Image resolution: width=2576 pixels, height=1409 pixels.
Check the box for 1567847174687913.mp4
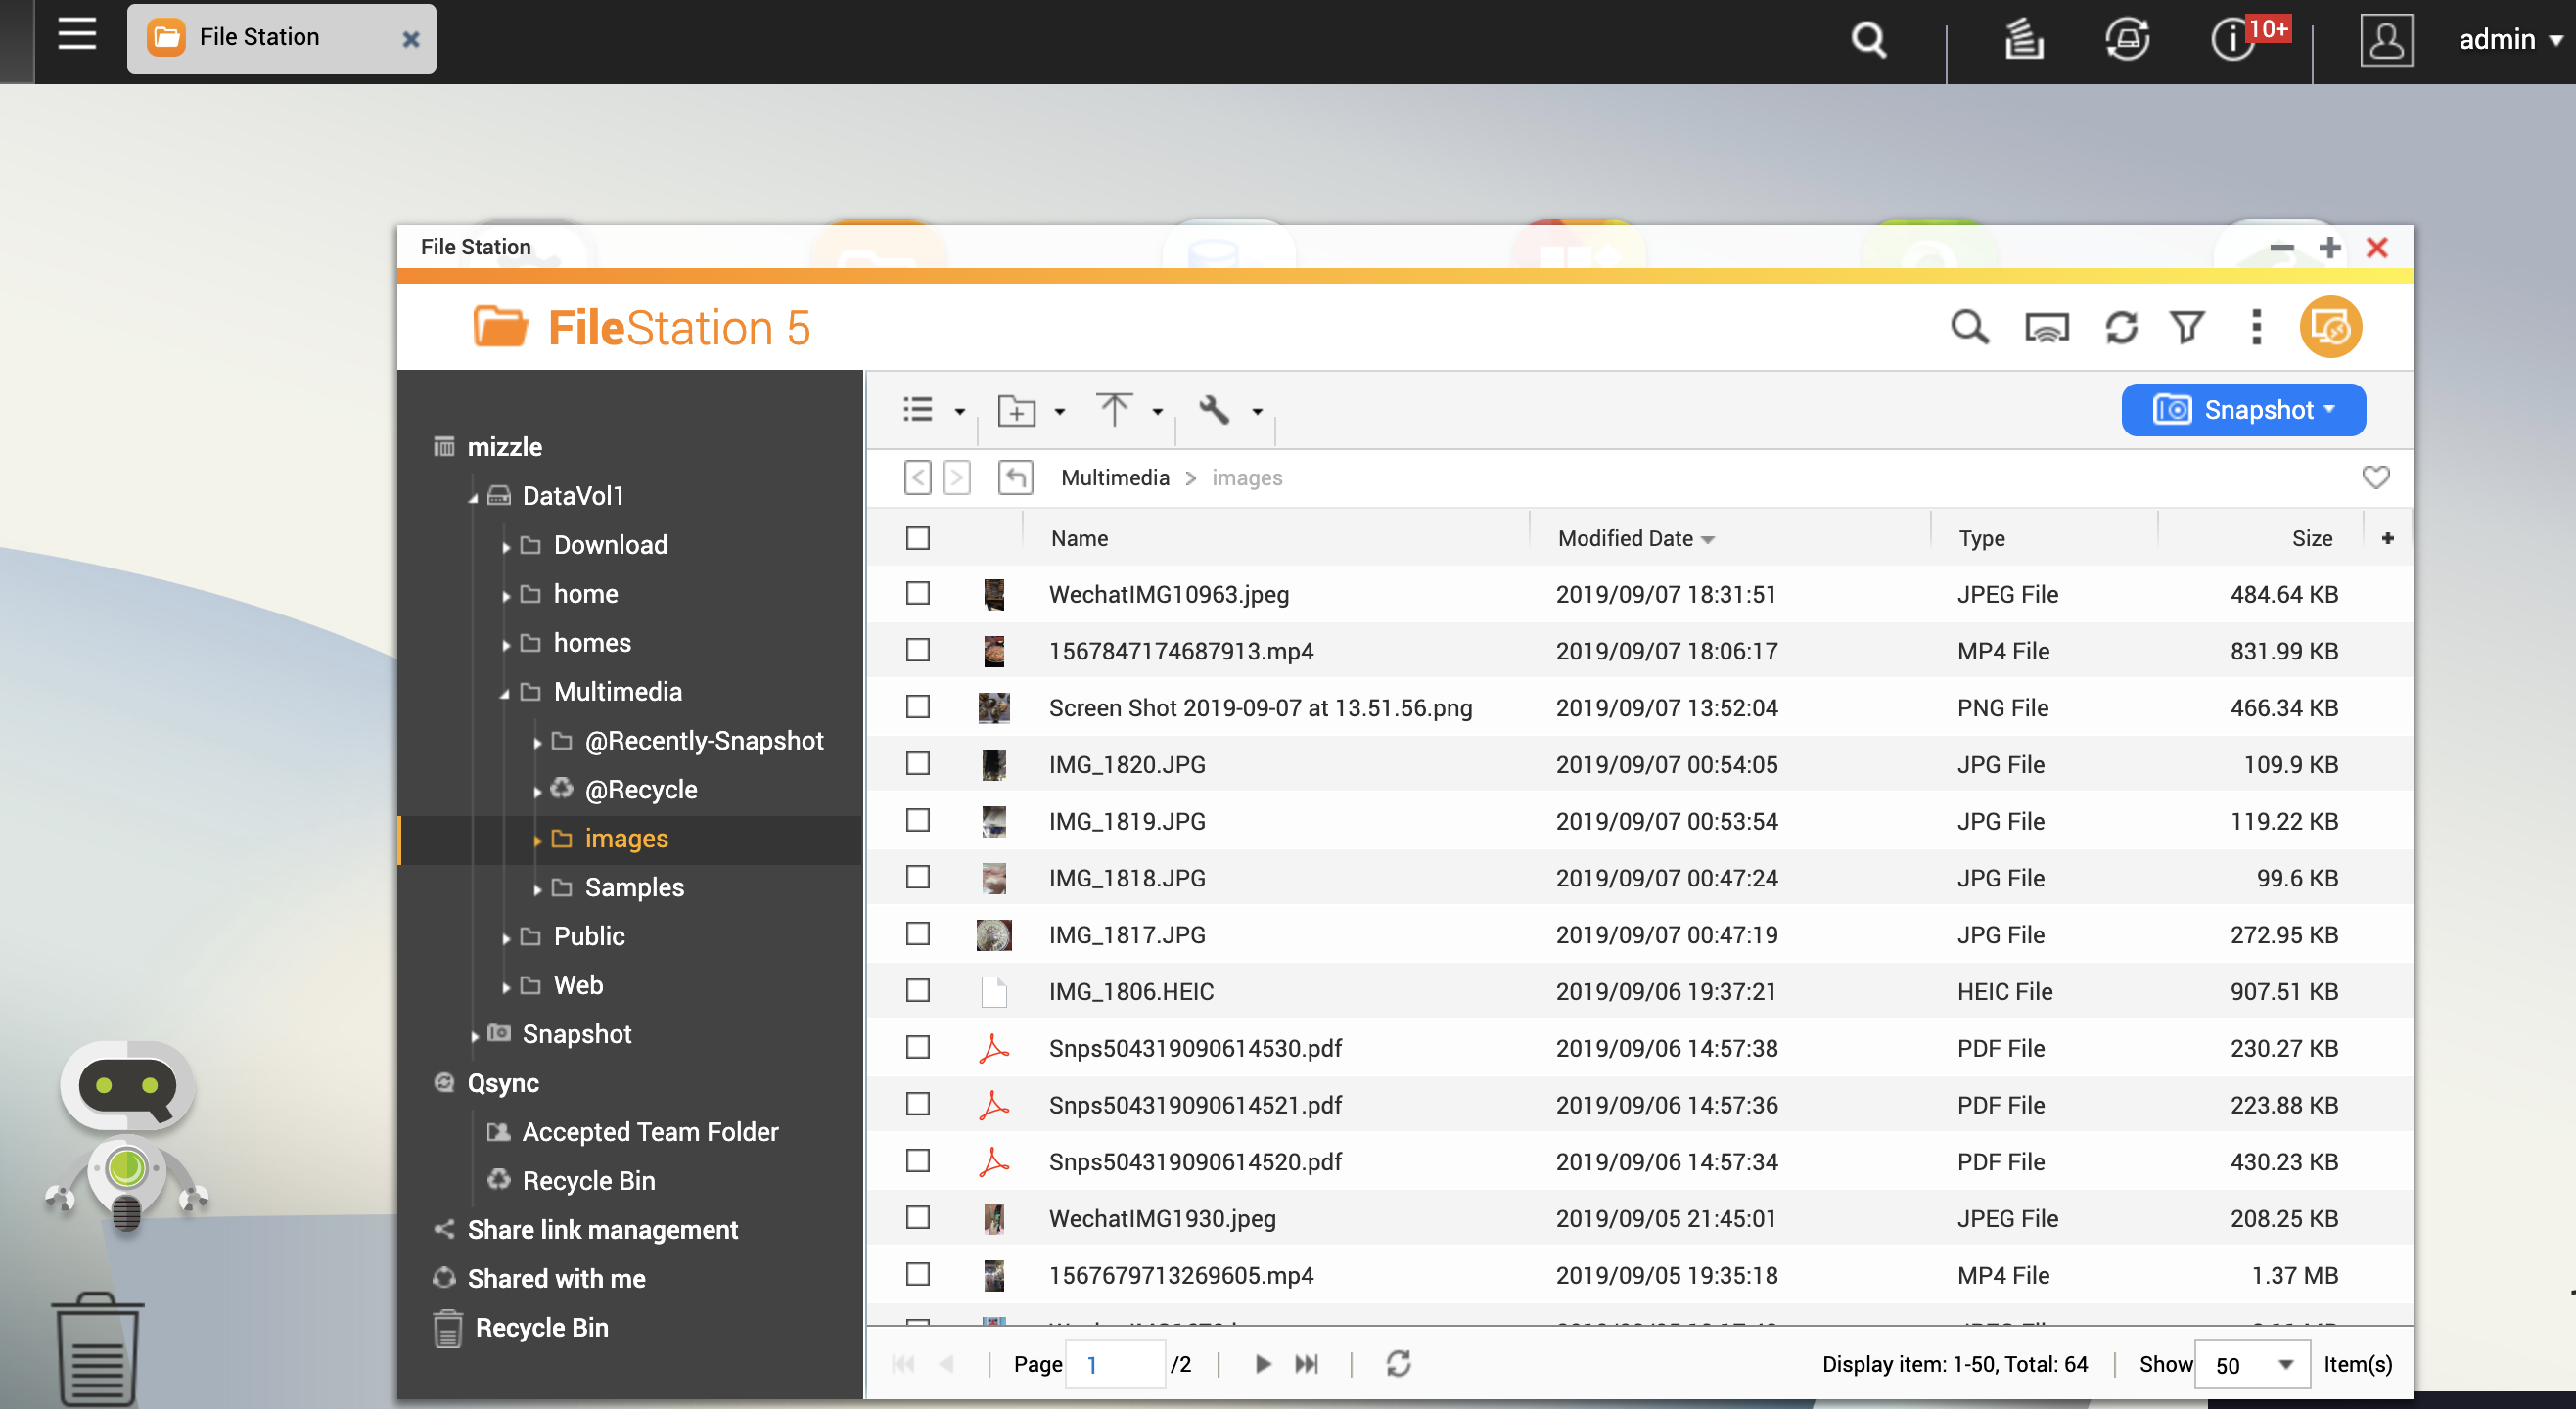pyautogui.click(x=918, y=651)
